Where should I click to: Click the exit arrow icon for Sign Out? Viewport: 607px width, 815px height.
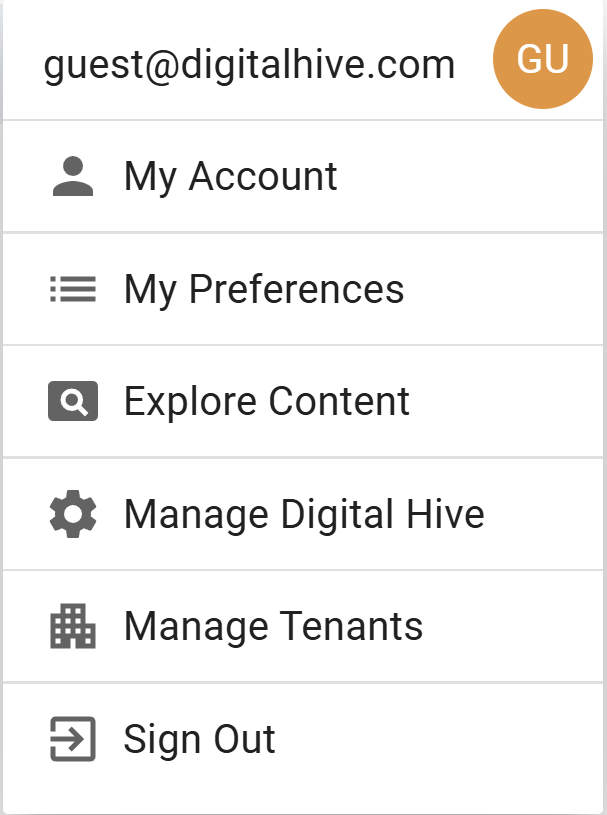(x=73, y=739)
